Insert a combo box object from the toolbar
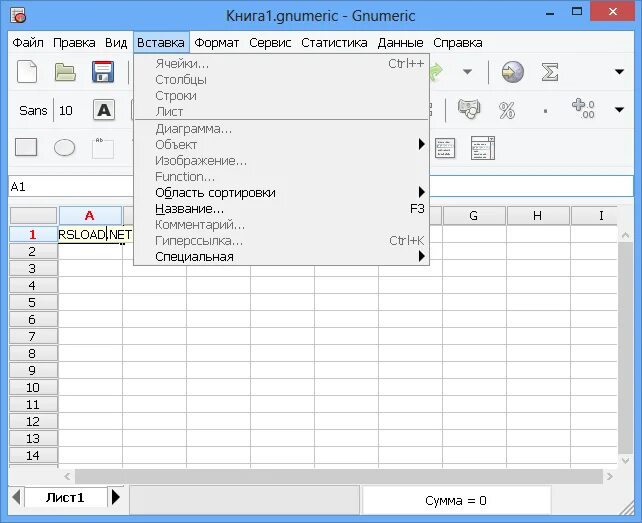642x523 pixels. click(x=483, y=148)
